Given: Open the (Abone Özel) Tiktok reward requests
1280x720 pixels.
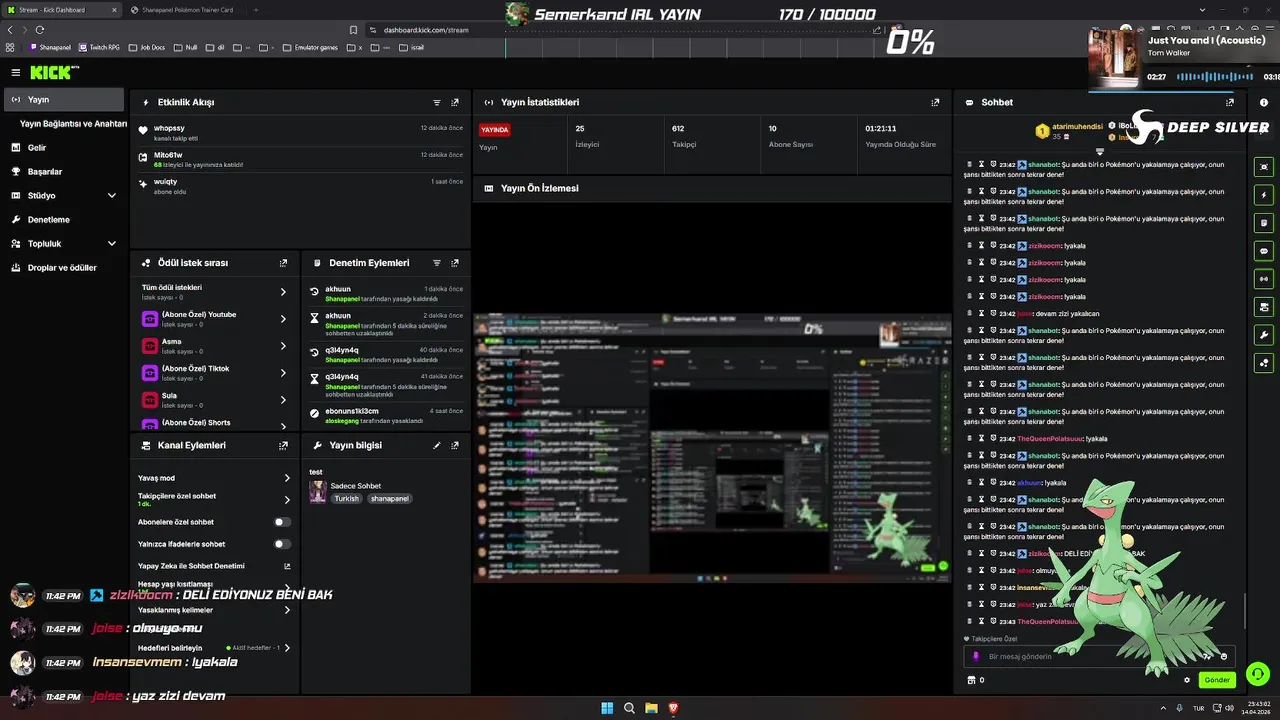Looking at the screenshot, I should click(x=215, y=373).
